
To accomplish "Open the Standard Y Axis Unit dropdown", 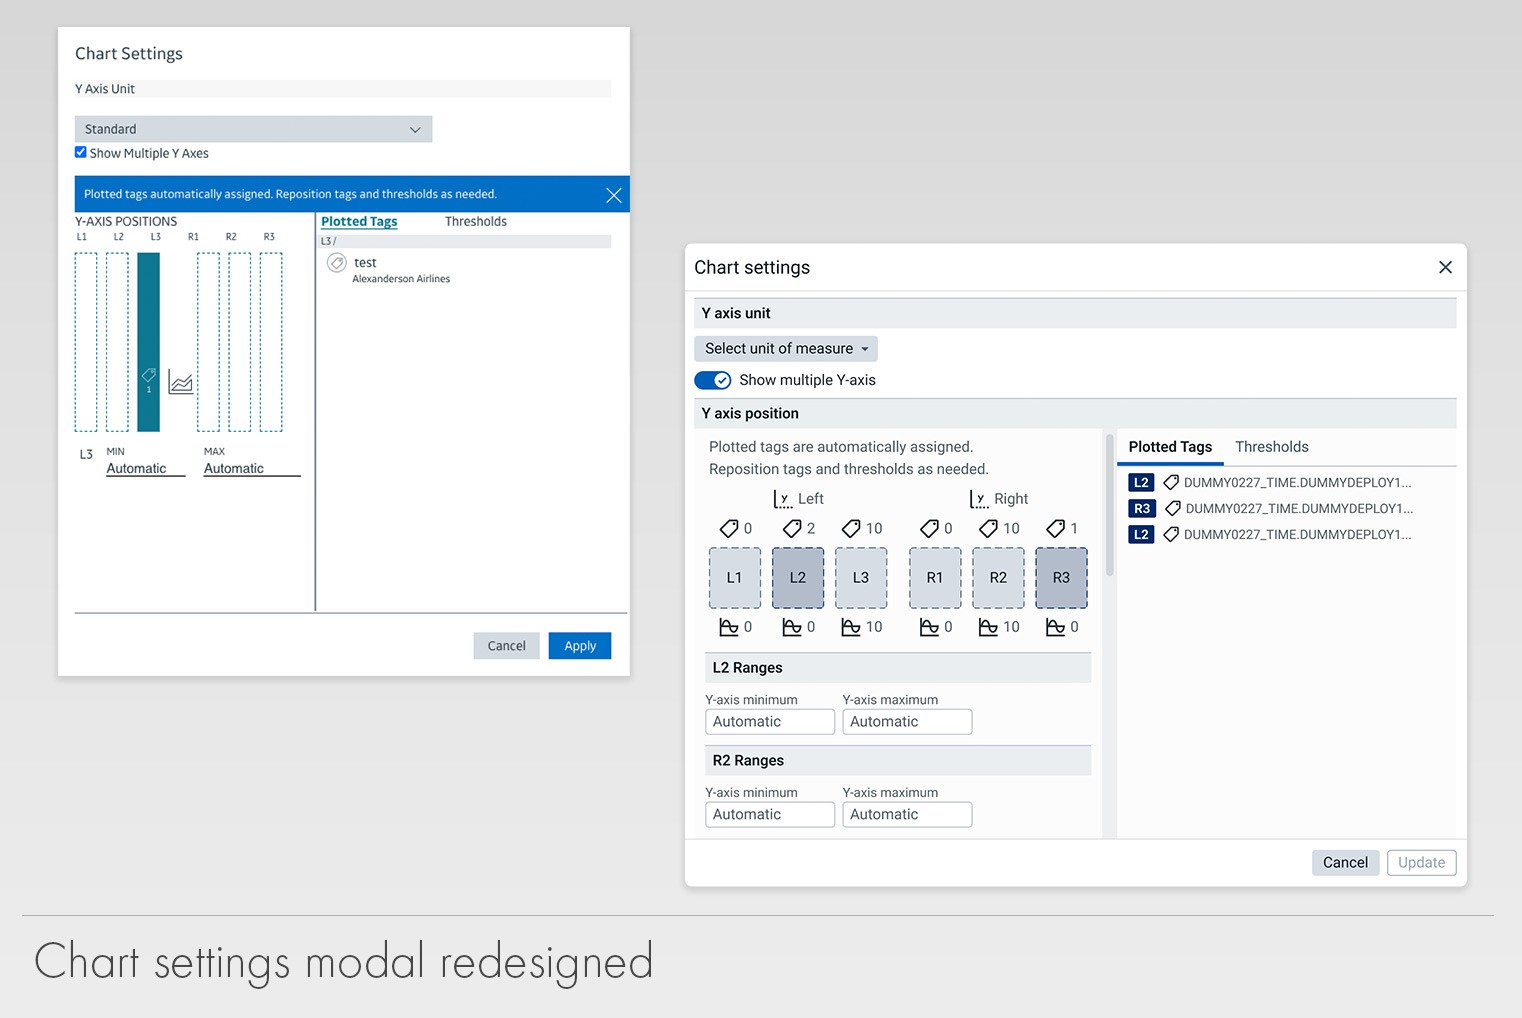I will (x=253, y=129).
